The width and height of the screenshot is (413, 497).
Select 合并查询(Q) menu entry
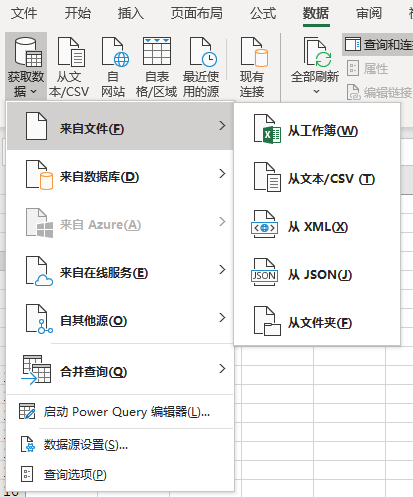pos(120,369)
